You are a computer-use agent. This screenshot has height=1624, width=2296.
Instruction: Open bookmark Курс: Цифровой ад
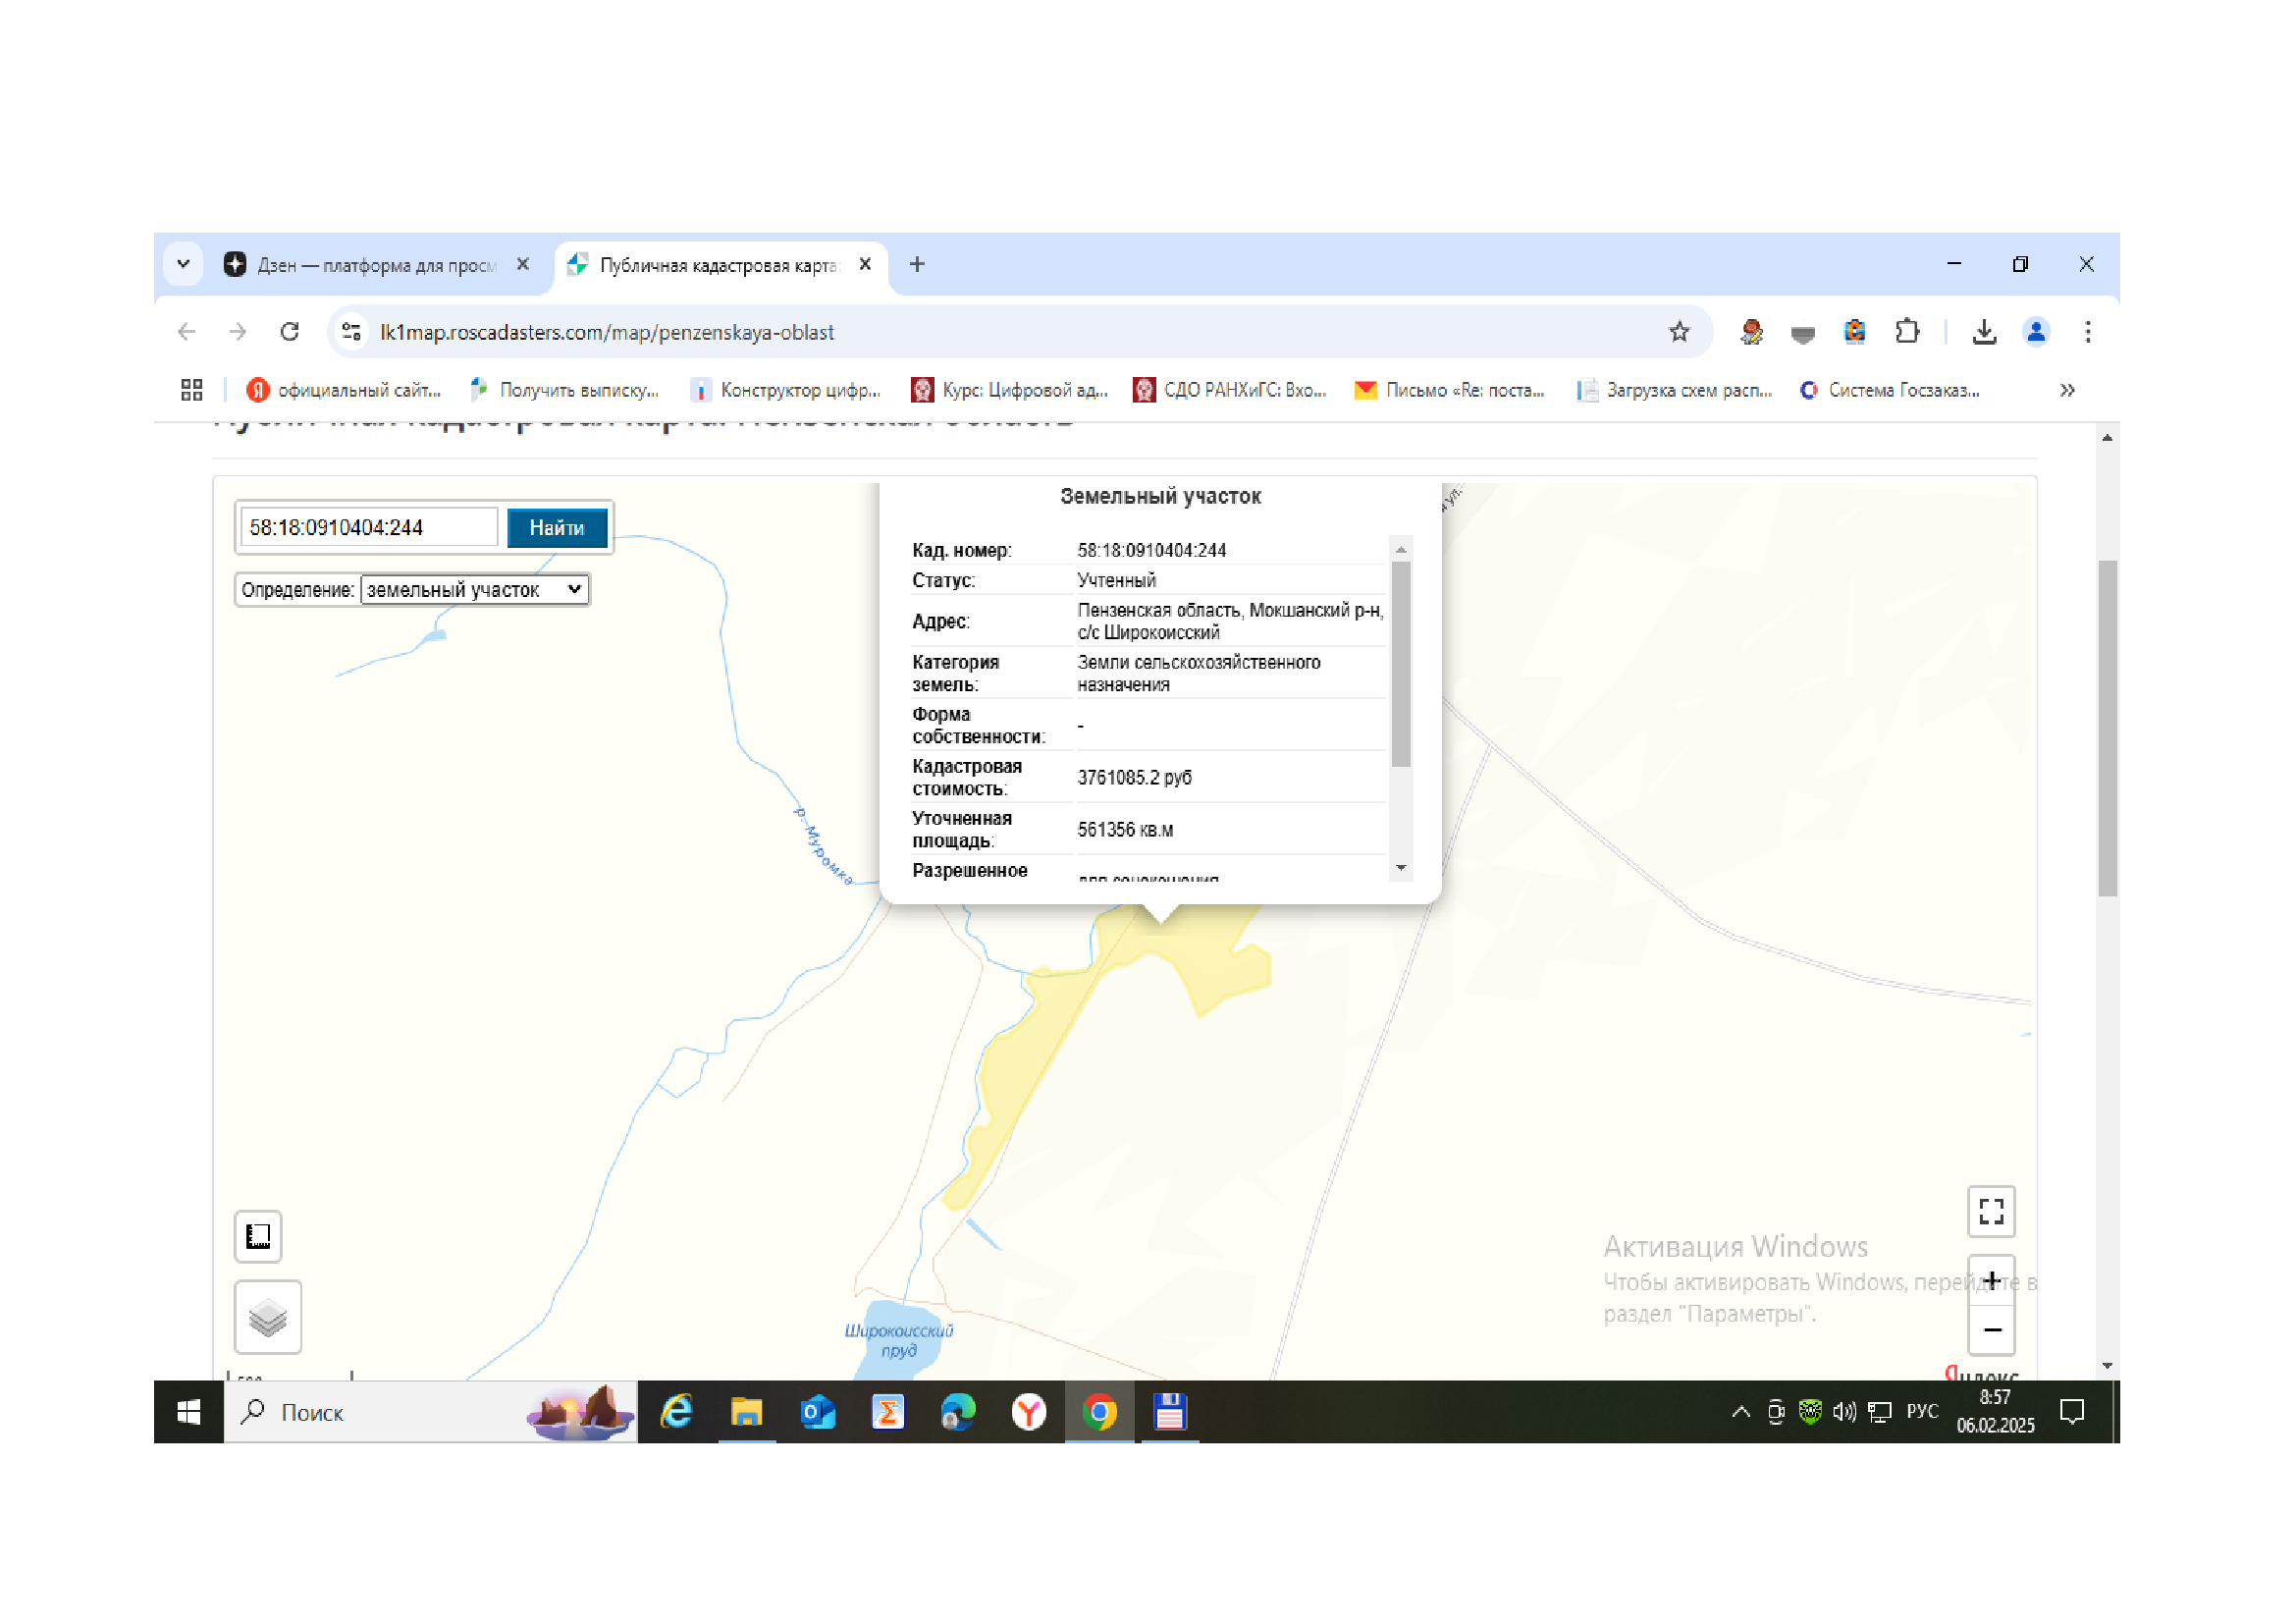(x=1010, y=390)
